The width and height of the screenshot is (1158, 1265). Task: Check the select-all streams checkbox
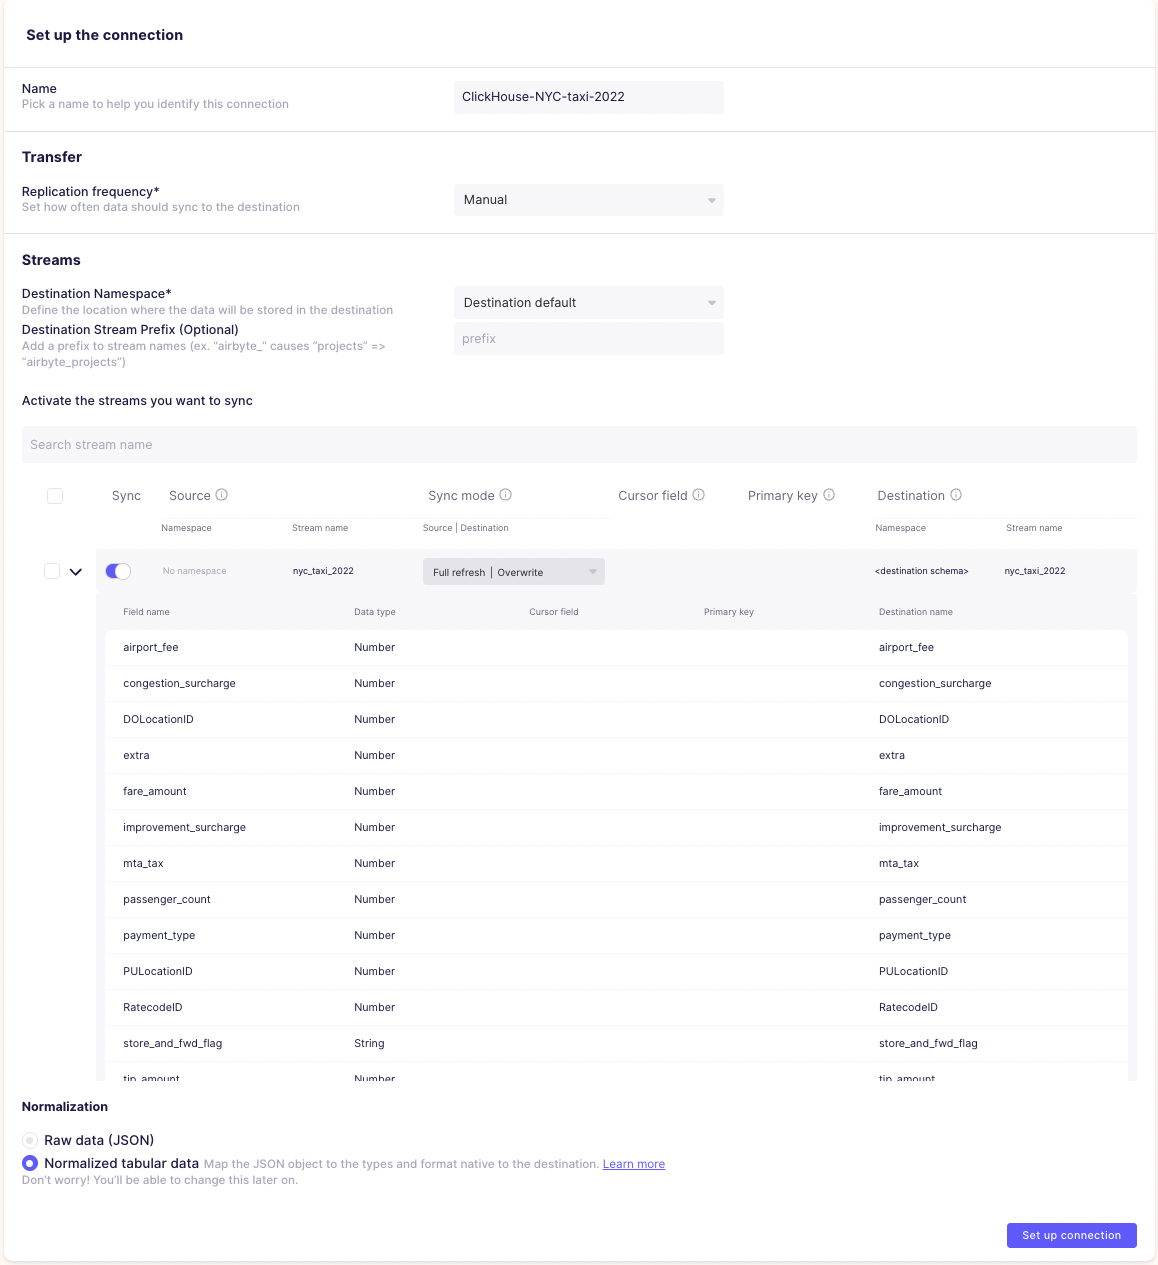[55, 496]
